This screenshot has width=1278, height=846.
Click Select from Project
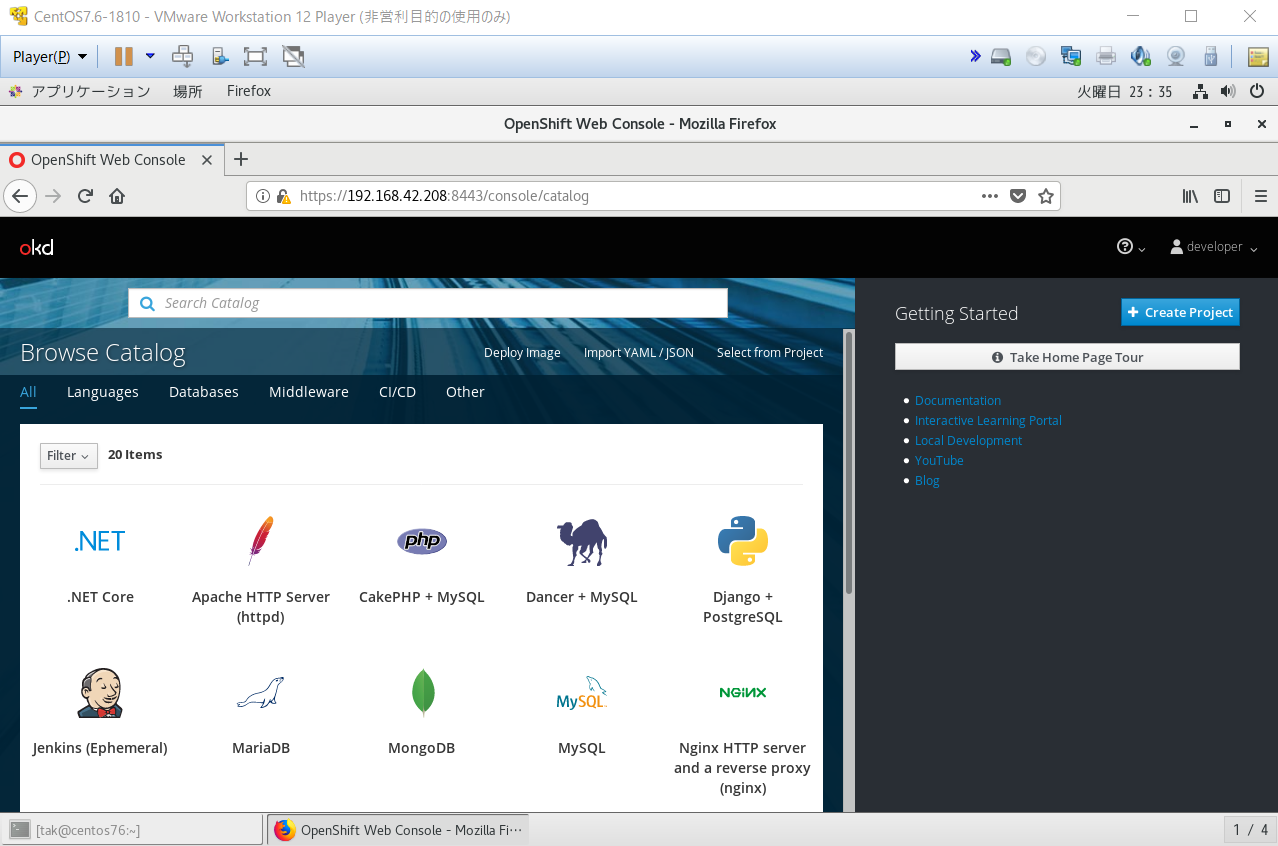[x=770, y=353]
